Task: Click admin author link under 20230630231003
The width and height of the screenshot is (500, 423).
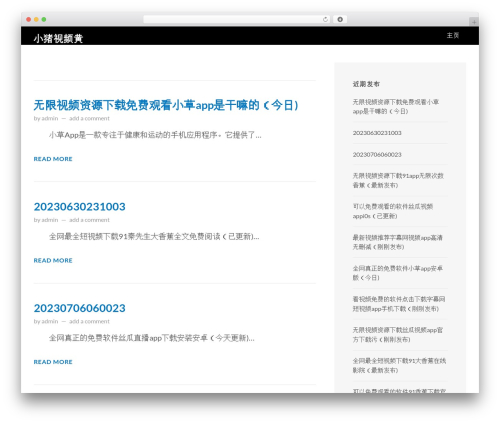Action: (50, 220)
